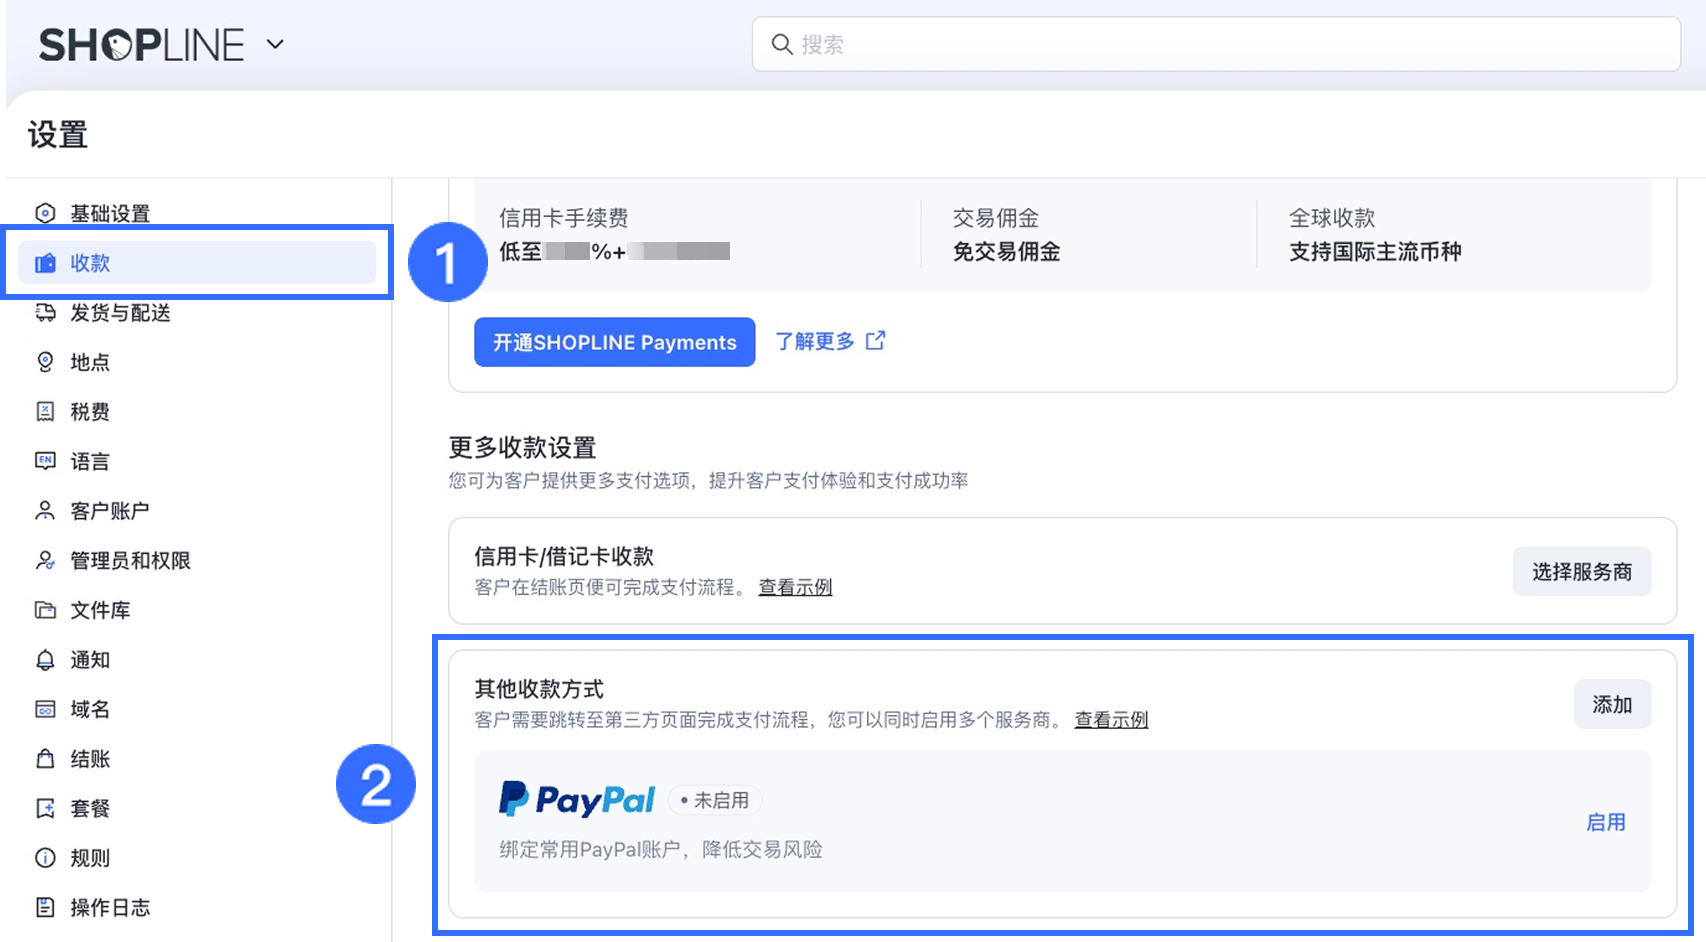
Task: Click the operation log document icon
Action: tap(45, 907)
